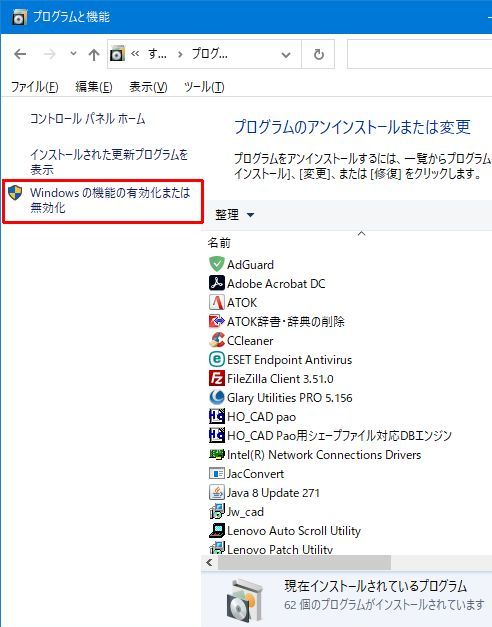Open the recent locations chevron
The width and height of the screenshot is (492, 627).
pyautogui.click(x=73, y=53)
